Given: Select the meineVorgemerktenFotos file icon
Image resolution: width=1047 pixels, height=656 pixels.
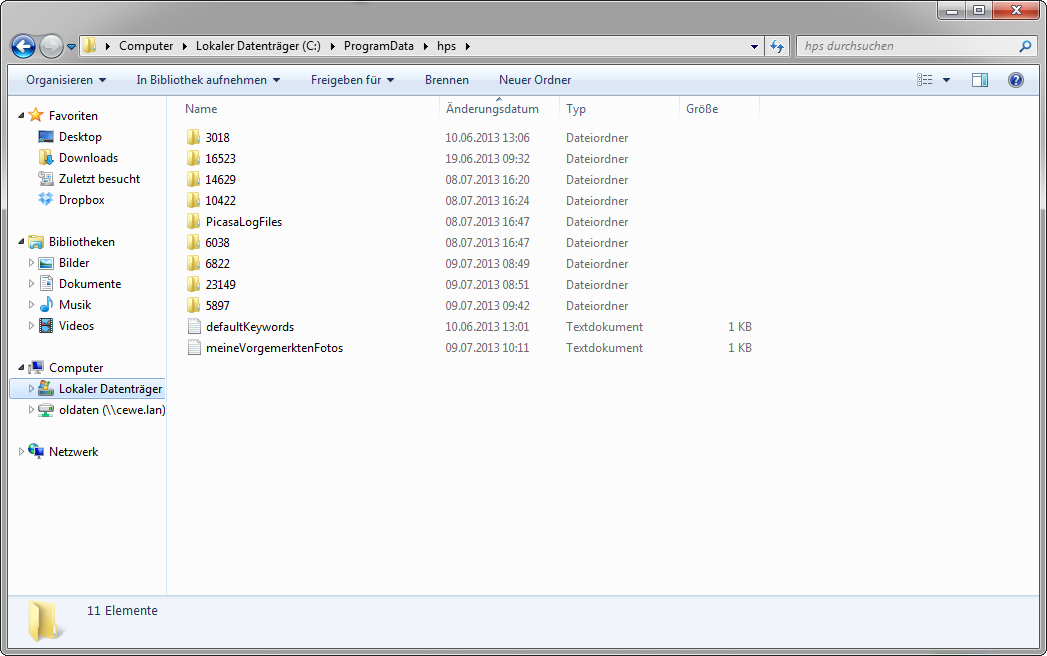Looking at the screenshot, I should (194, 348).
